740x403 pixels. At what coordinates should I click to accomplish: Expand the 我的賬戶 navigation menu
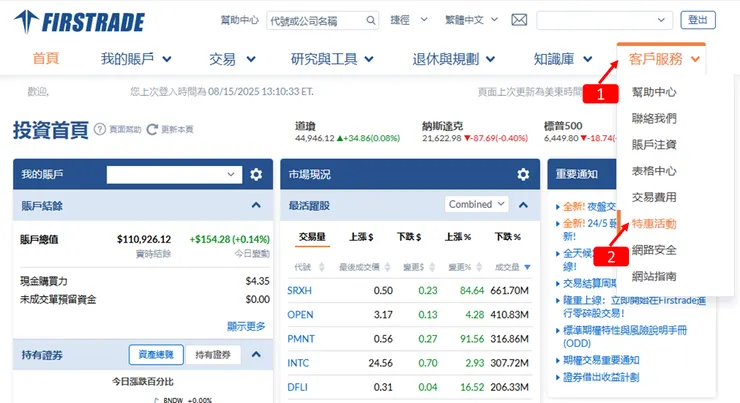tap(136, 59)
